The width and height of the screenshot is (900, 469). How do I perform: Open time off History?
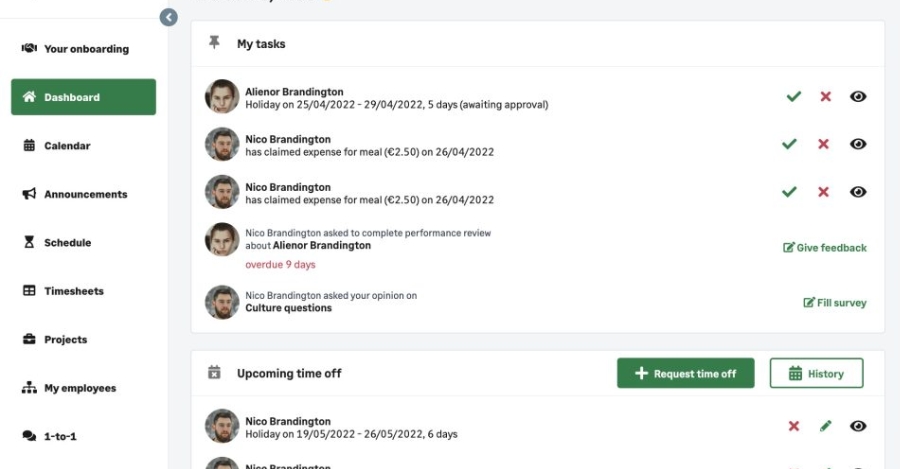[816, 374]
